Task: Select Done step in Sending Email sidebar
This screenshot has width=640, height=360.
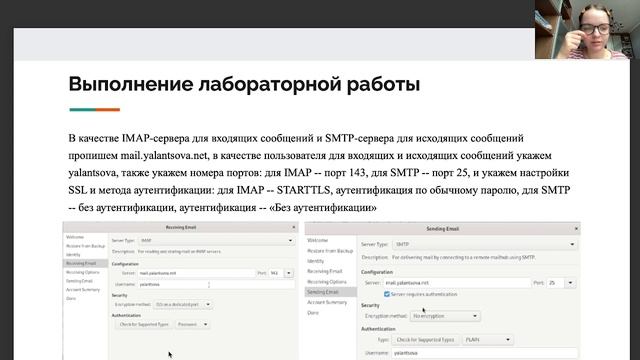Action: 313,313
